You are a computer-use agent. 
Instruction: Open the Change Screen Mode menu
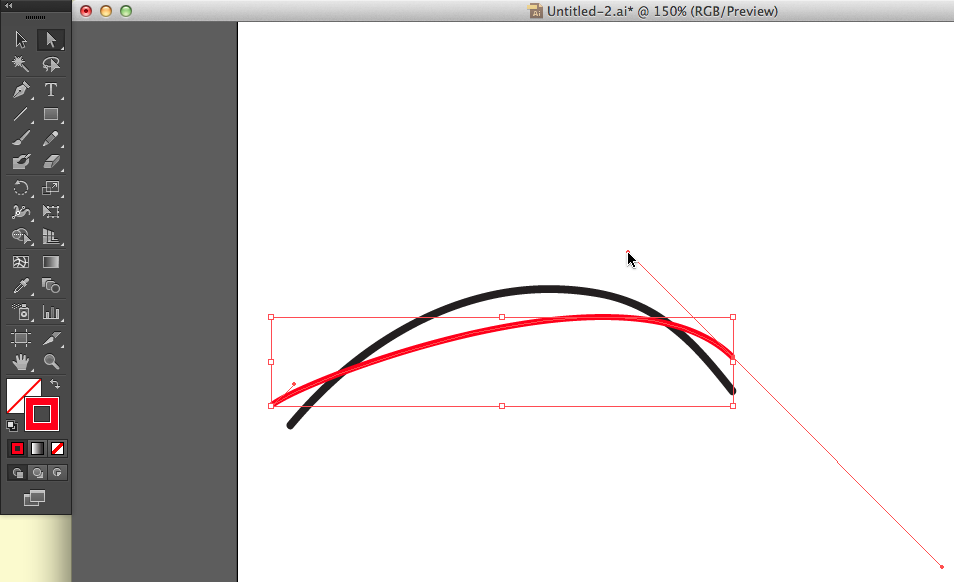tap(35, 498)
